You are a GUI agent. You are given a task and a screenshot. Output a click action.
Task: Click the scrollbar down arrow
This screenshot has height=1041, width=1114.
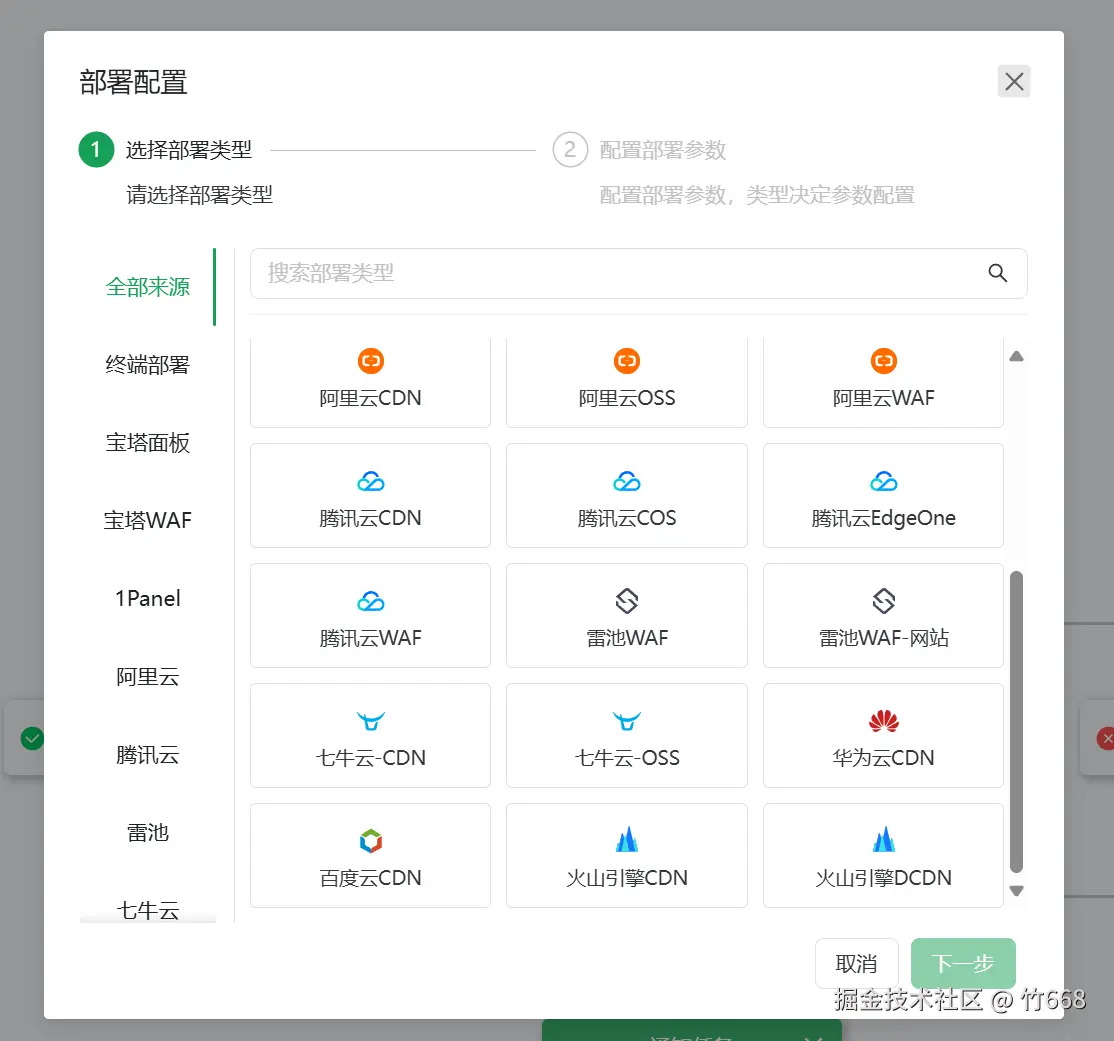1017,891
